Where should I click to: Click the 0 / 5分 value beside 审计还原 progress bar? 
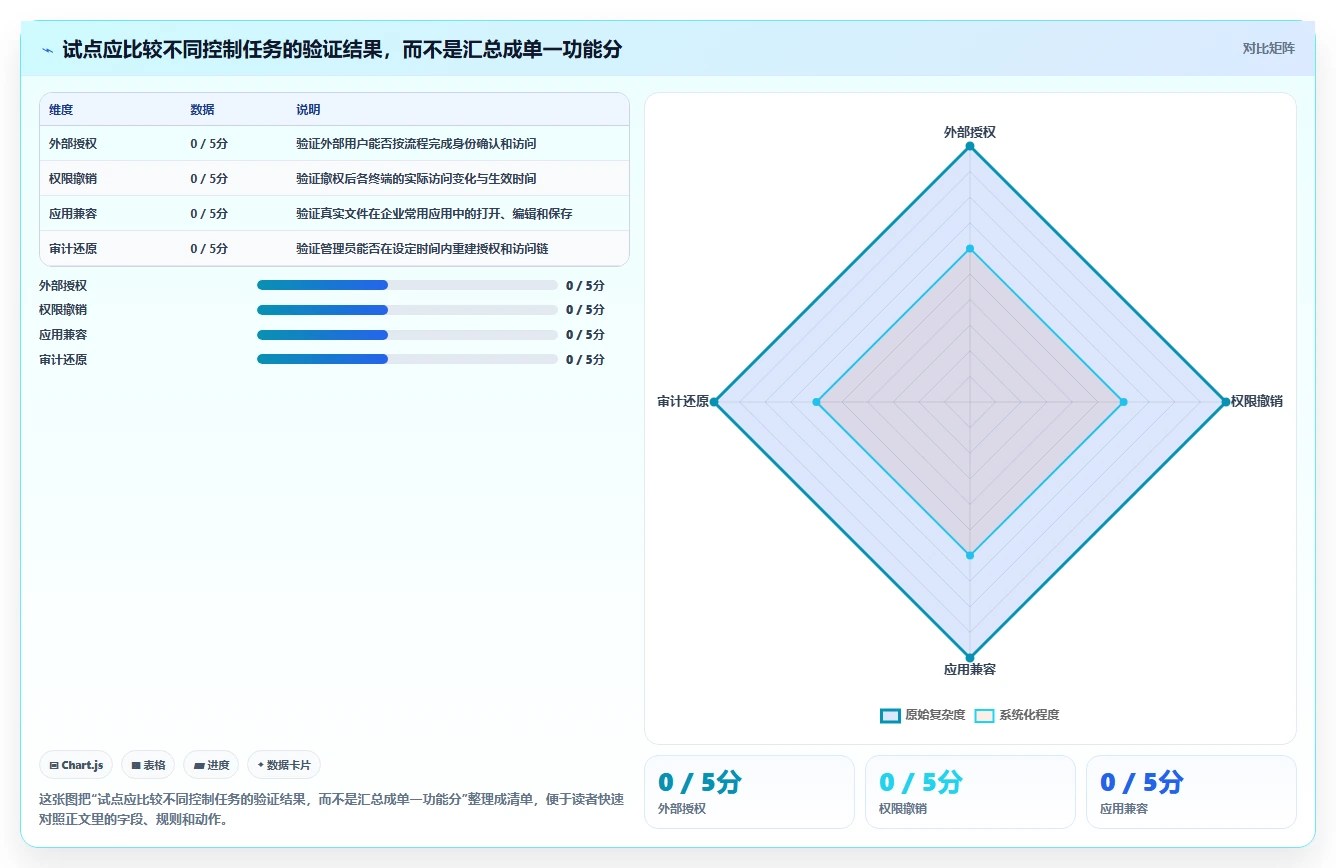click(x=585, y=360)
